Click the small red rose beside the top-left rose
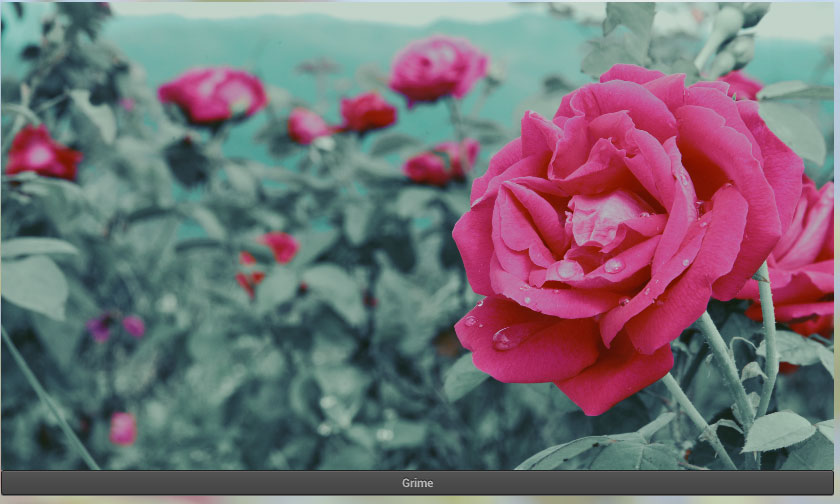 tap(367, 112)
